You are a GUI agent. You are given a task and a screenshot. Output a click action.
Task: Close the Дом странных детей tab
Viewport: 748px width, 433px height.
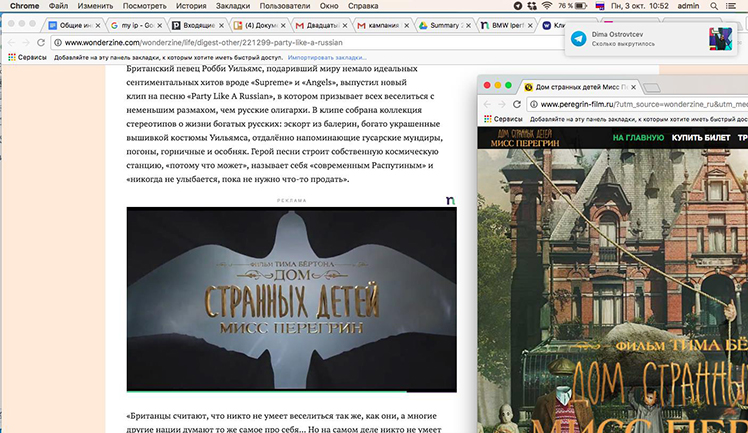(x=634, y=87)
